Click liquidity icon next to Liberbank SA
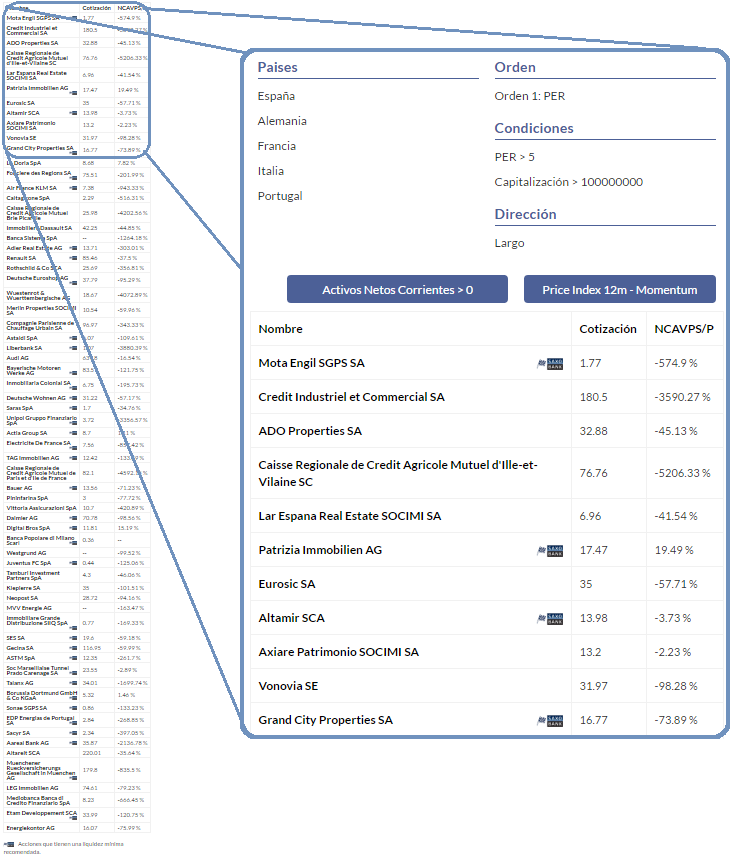Image resolution: width=748 pixels, height=861 pixels. [73, 348]
